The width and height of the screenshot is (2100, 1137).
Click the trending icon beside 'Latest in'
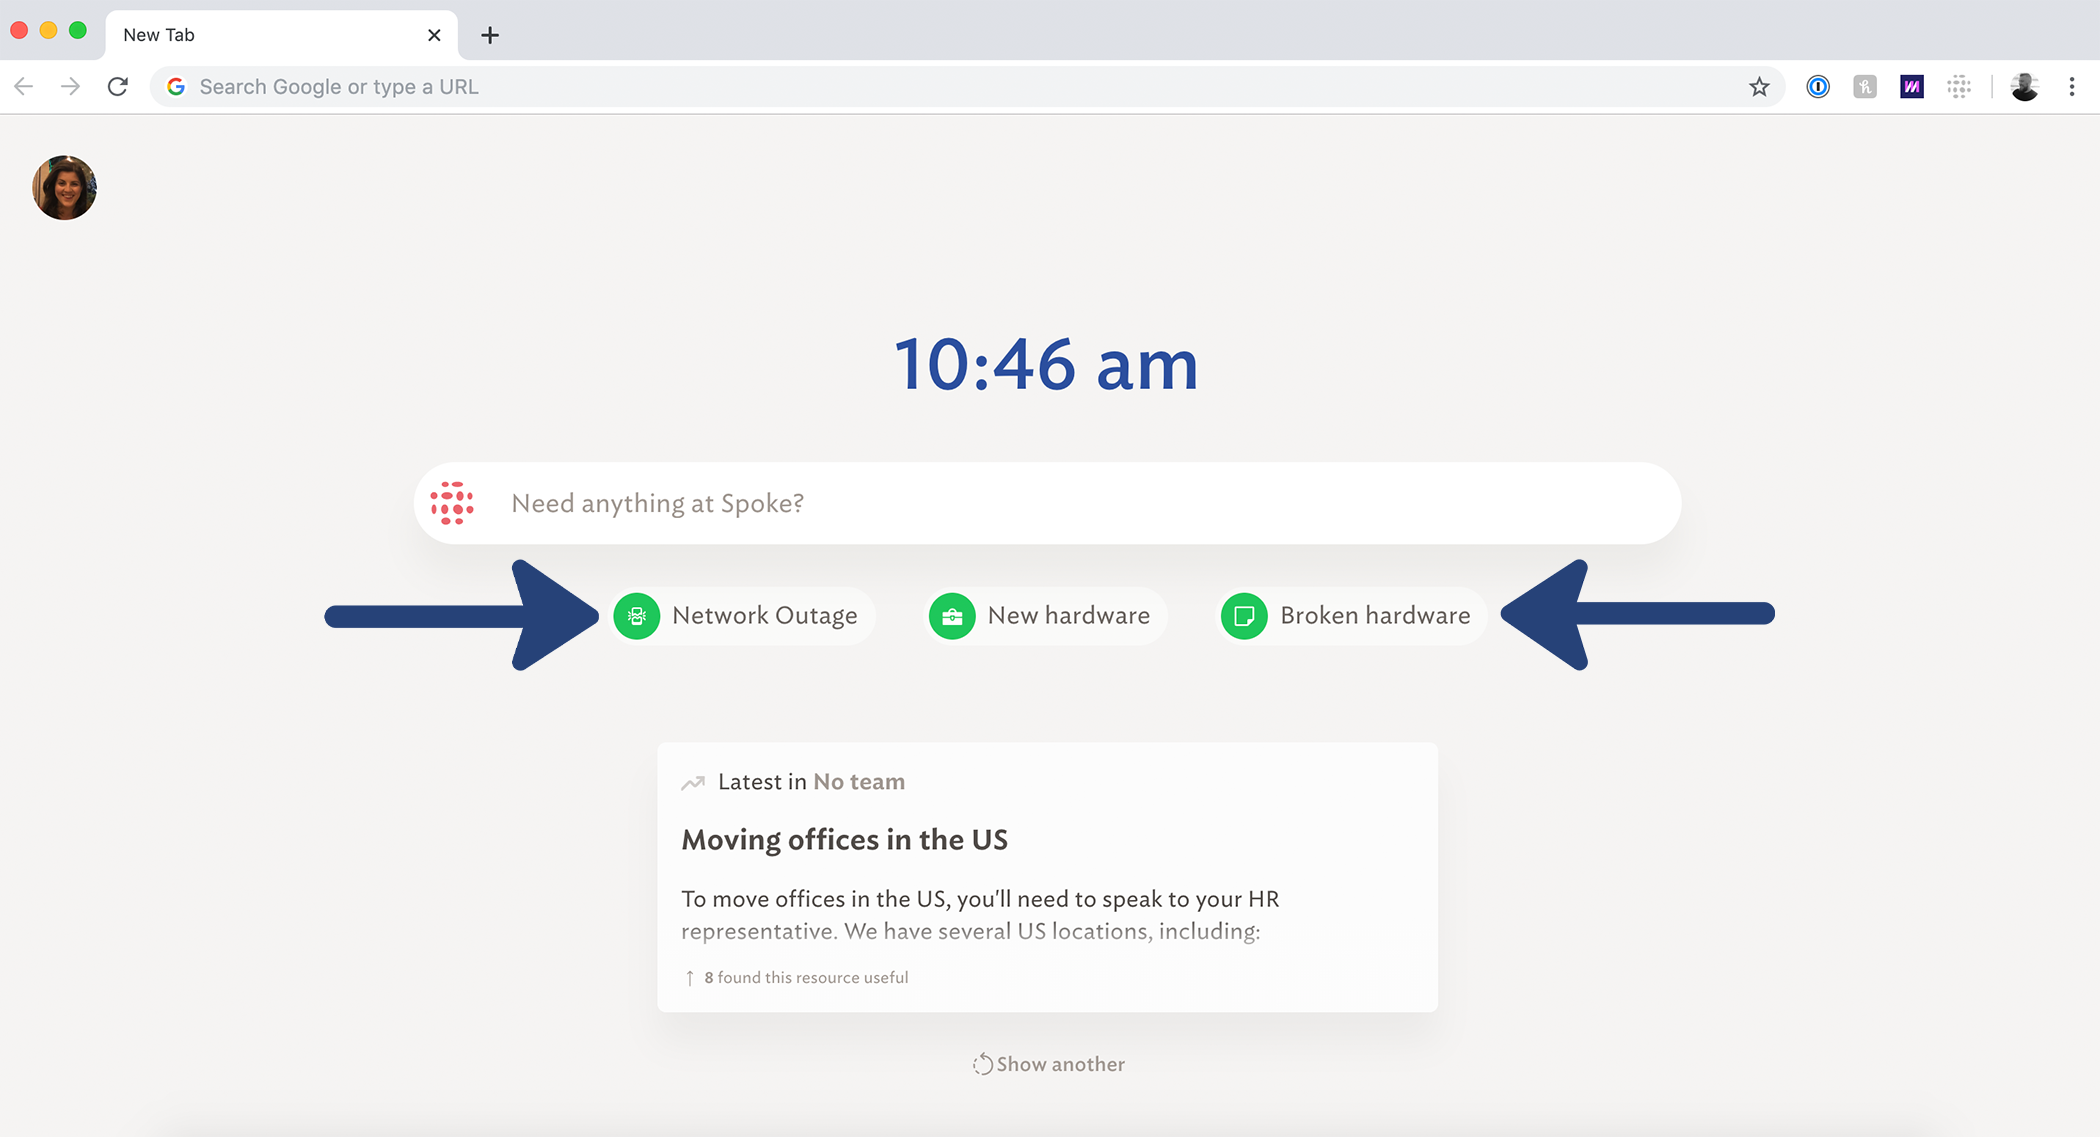pyautogui.click(x=693, y=782)
